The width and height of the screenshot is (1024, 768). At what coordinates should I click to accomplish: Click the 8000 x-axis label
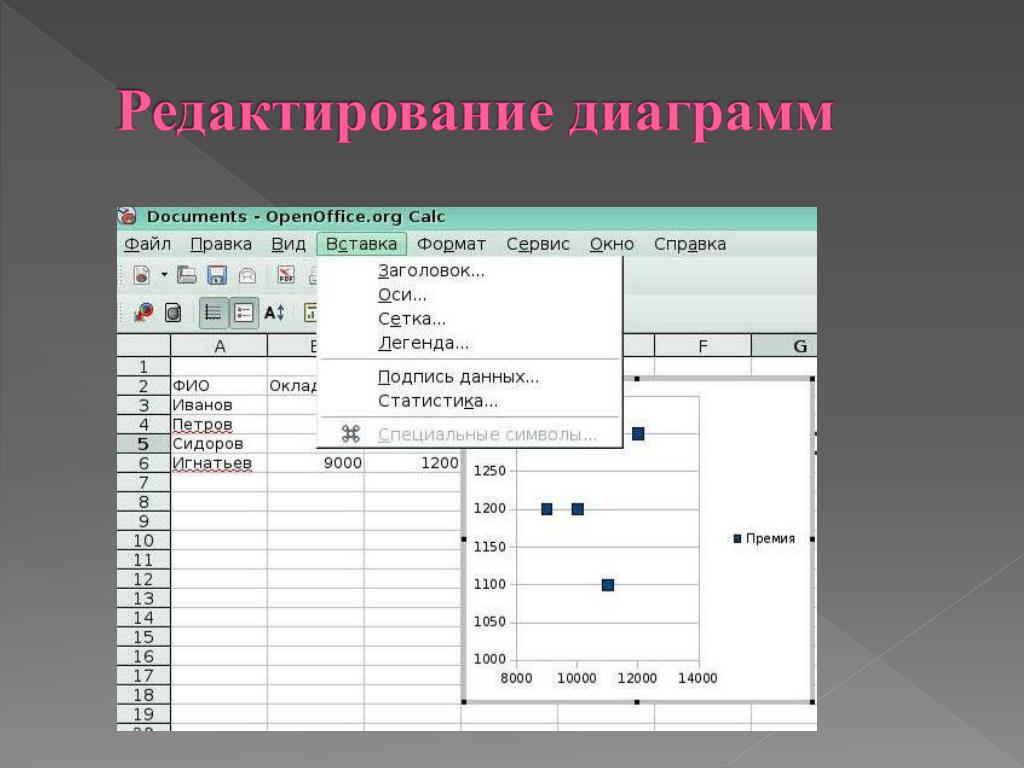(516, 679)
